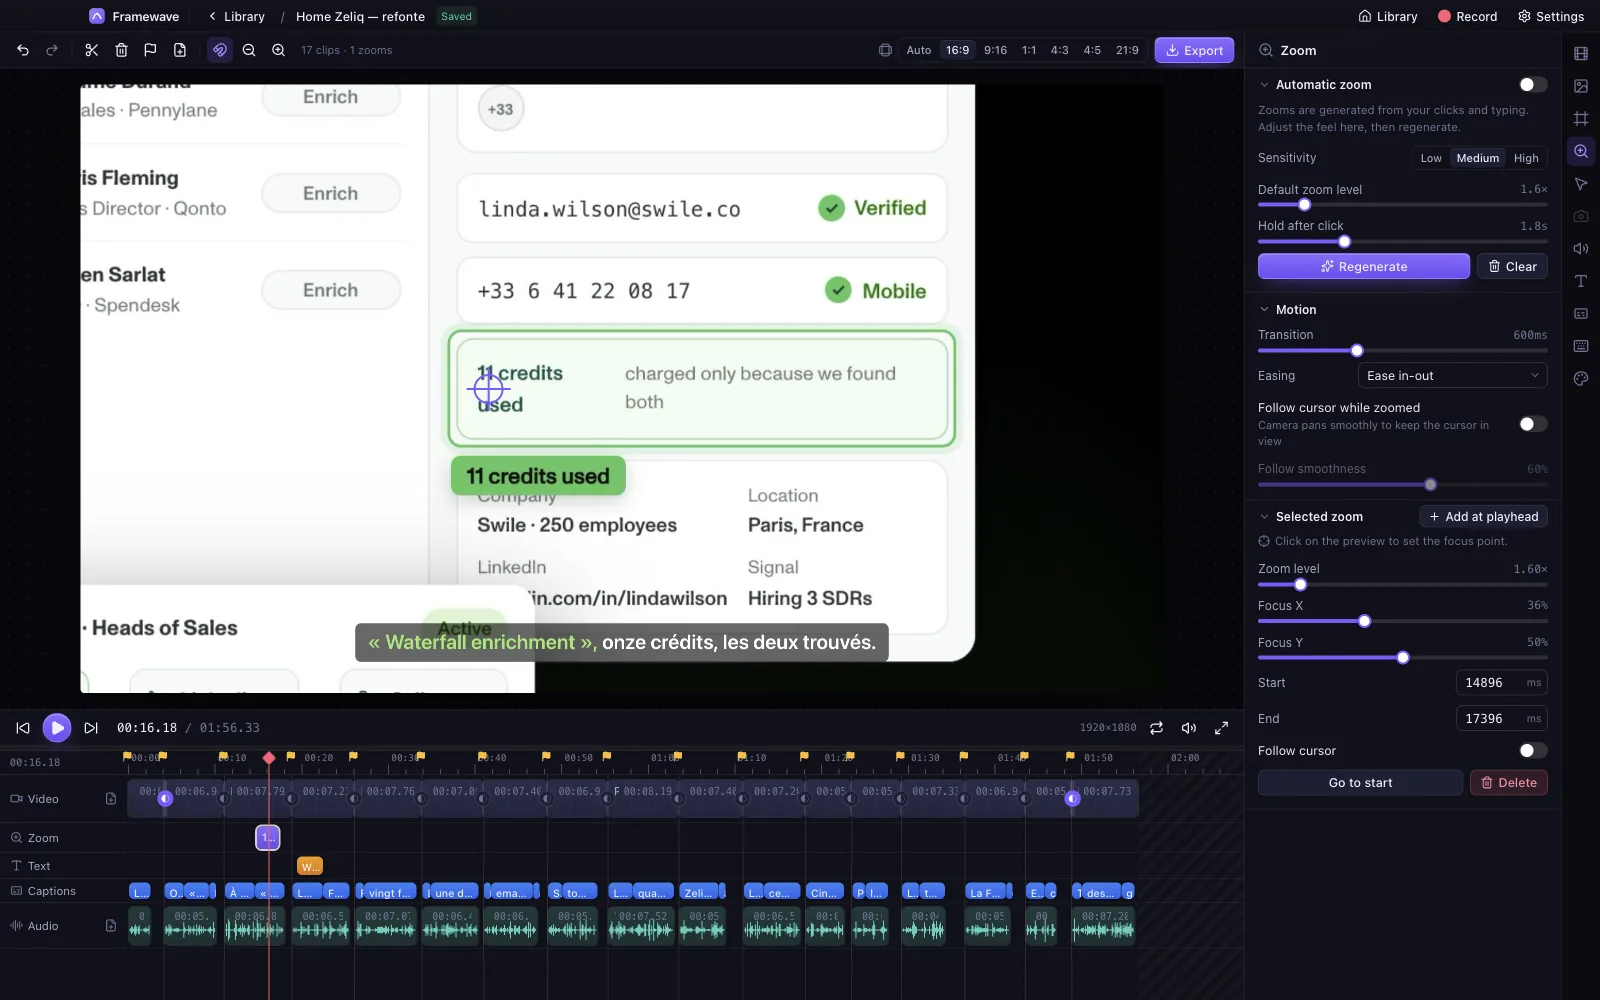Set sensitivity to Medium

pos(1477,158)
